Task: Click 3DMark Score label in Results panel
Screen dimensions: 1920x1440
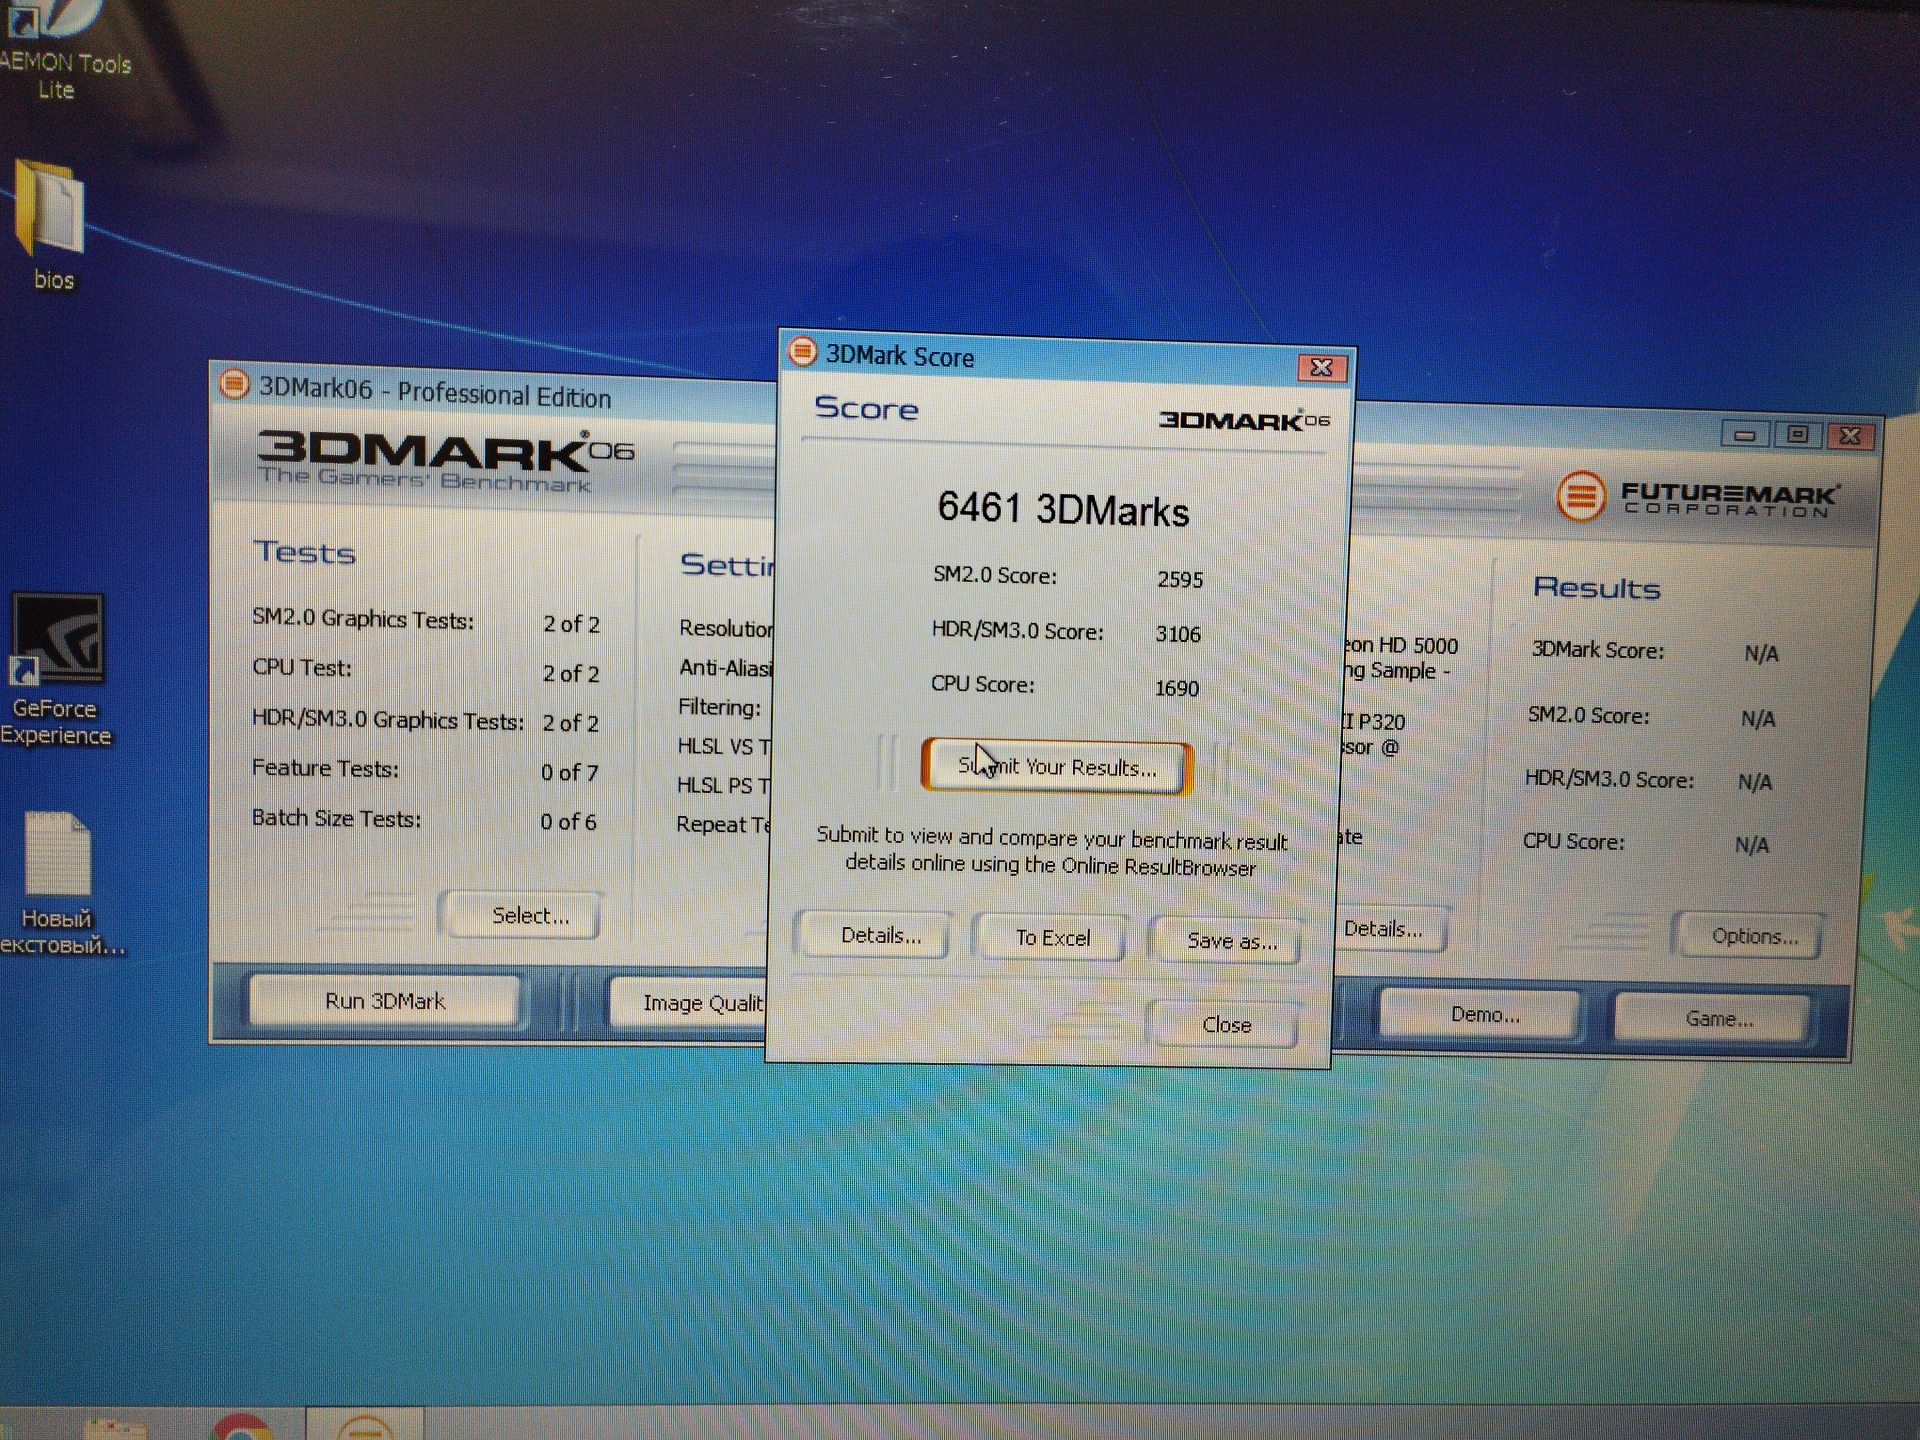Action: point(1598,650)
